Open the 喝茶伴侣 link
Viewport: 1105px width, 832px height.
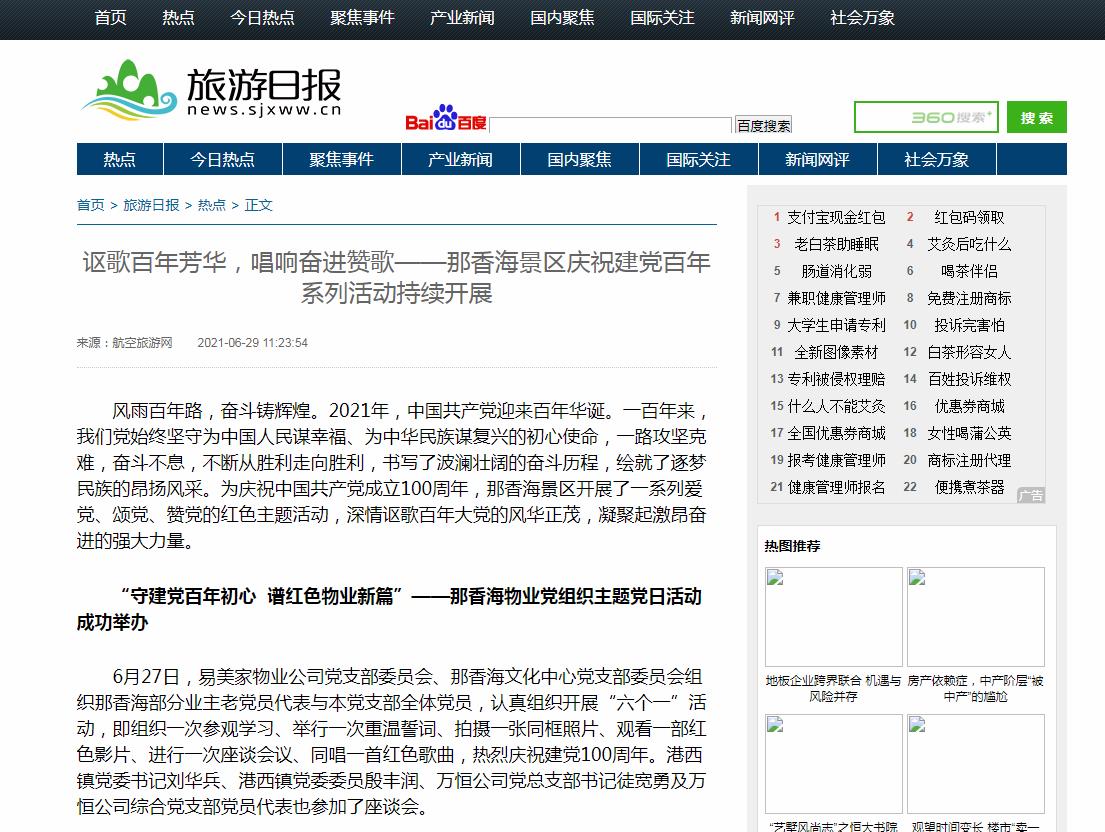pos(970,271)
